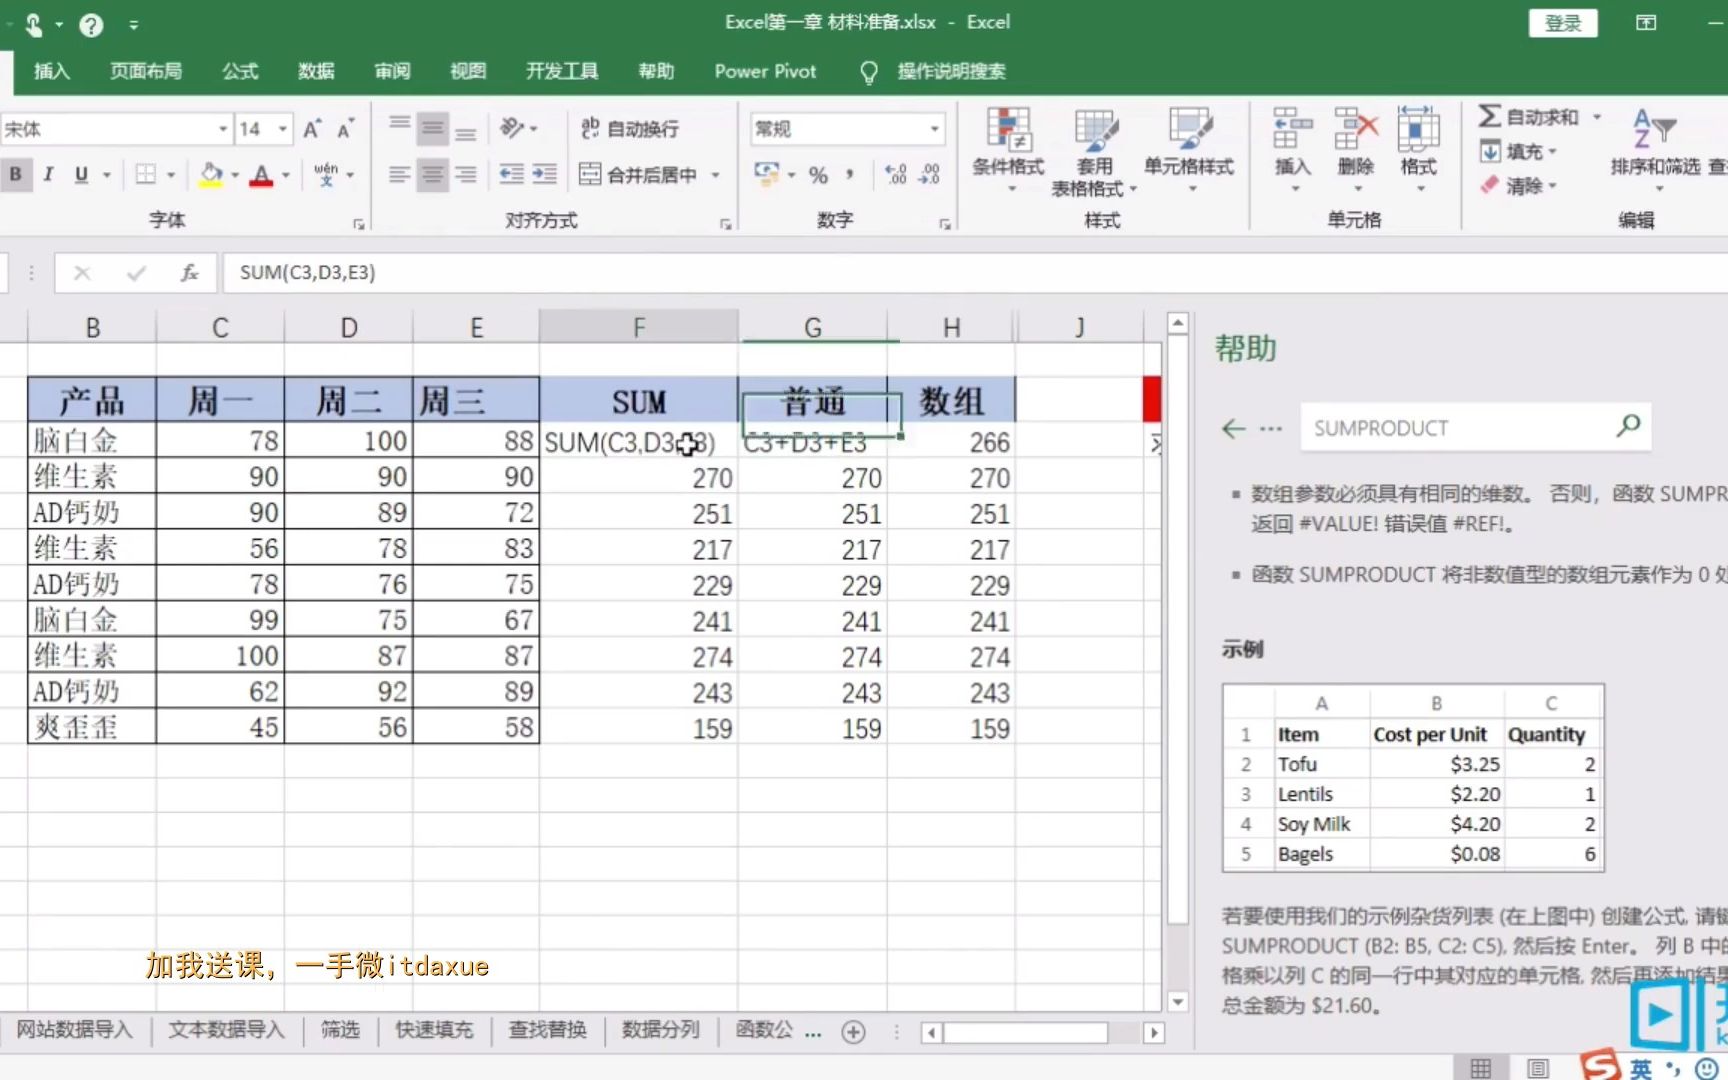
Task: Open the font color dropdown arrow
Action: [x=286, y=175]
